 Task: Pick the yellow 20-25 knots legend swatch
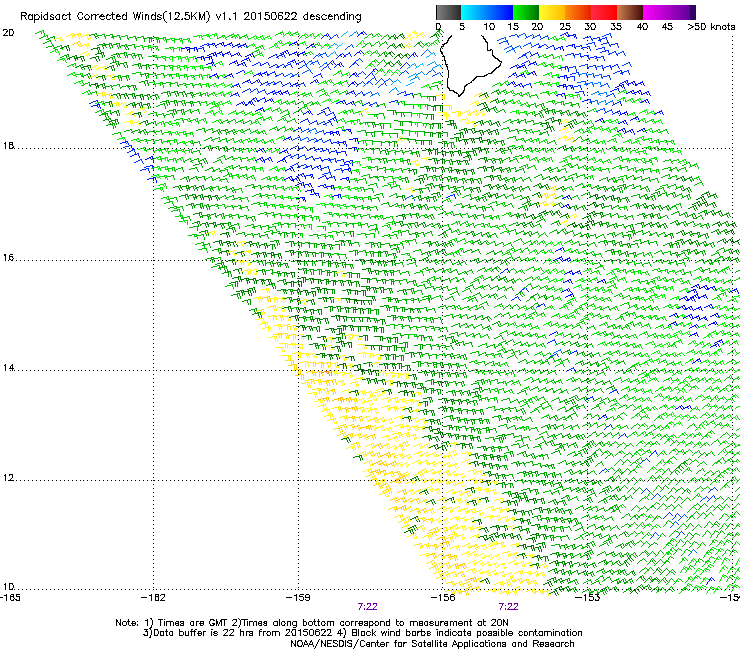tap(552, 12)
